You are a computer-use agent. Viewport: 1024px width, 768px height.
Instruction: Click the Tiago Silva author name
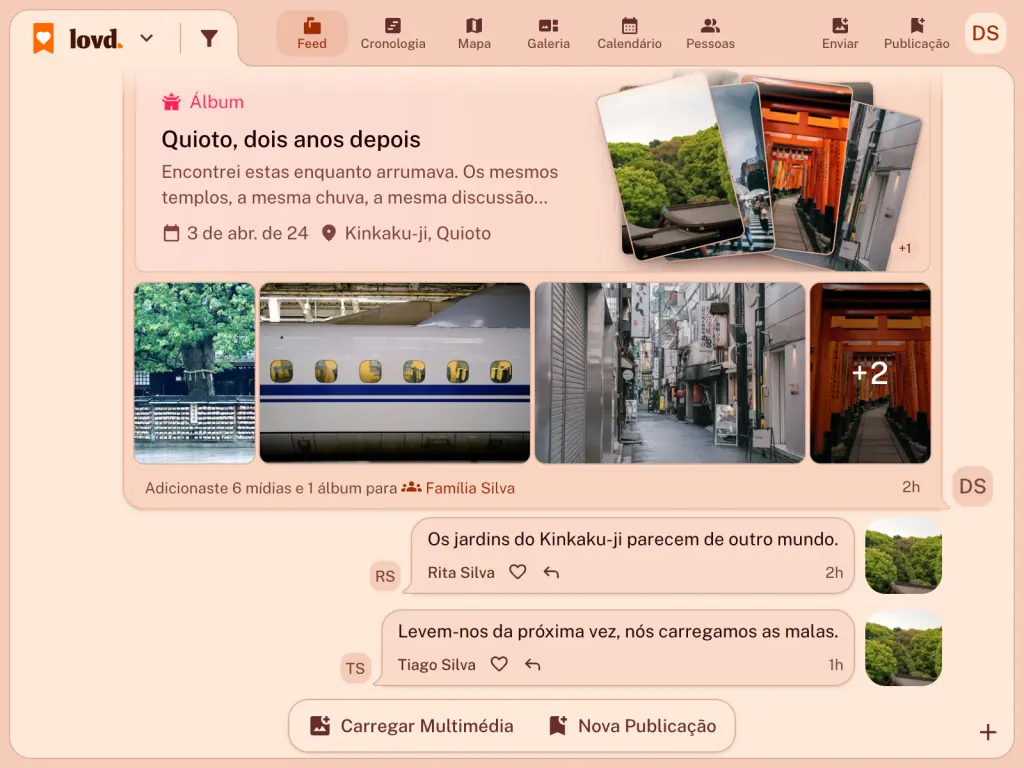(x=437, y=665)
